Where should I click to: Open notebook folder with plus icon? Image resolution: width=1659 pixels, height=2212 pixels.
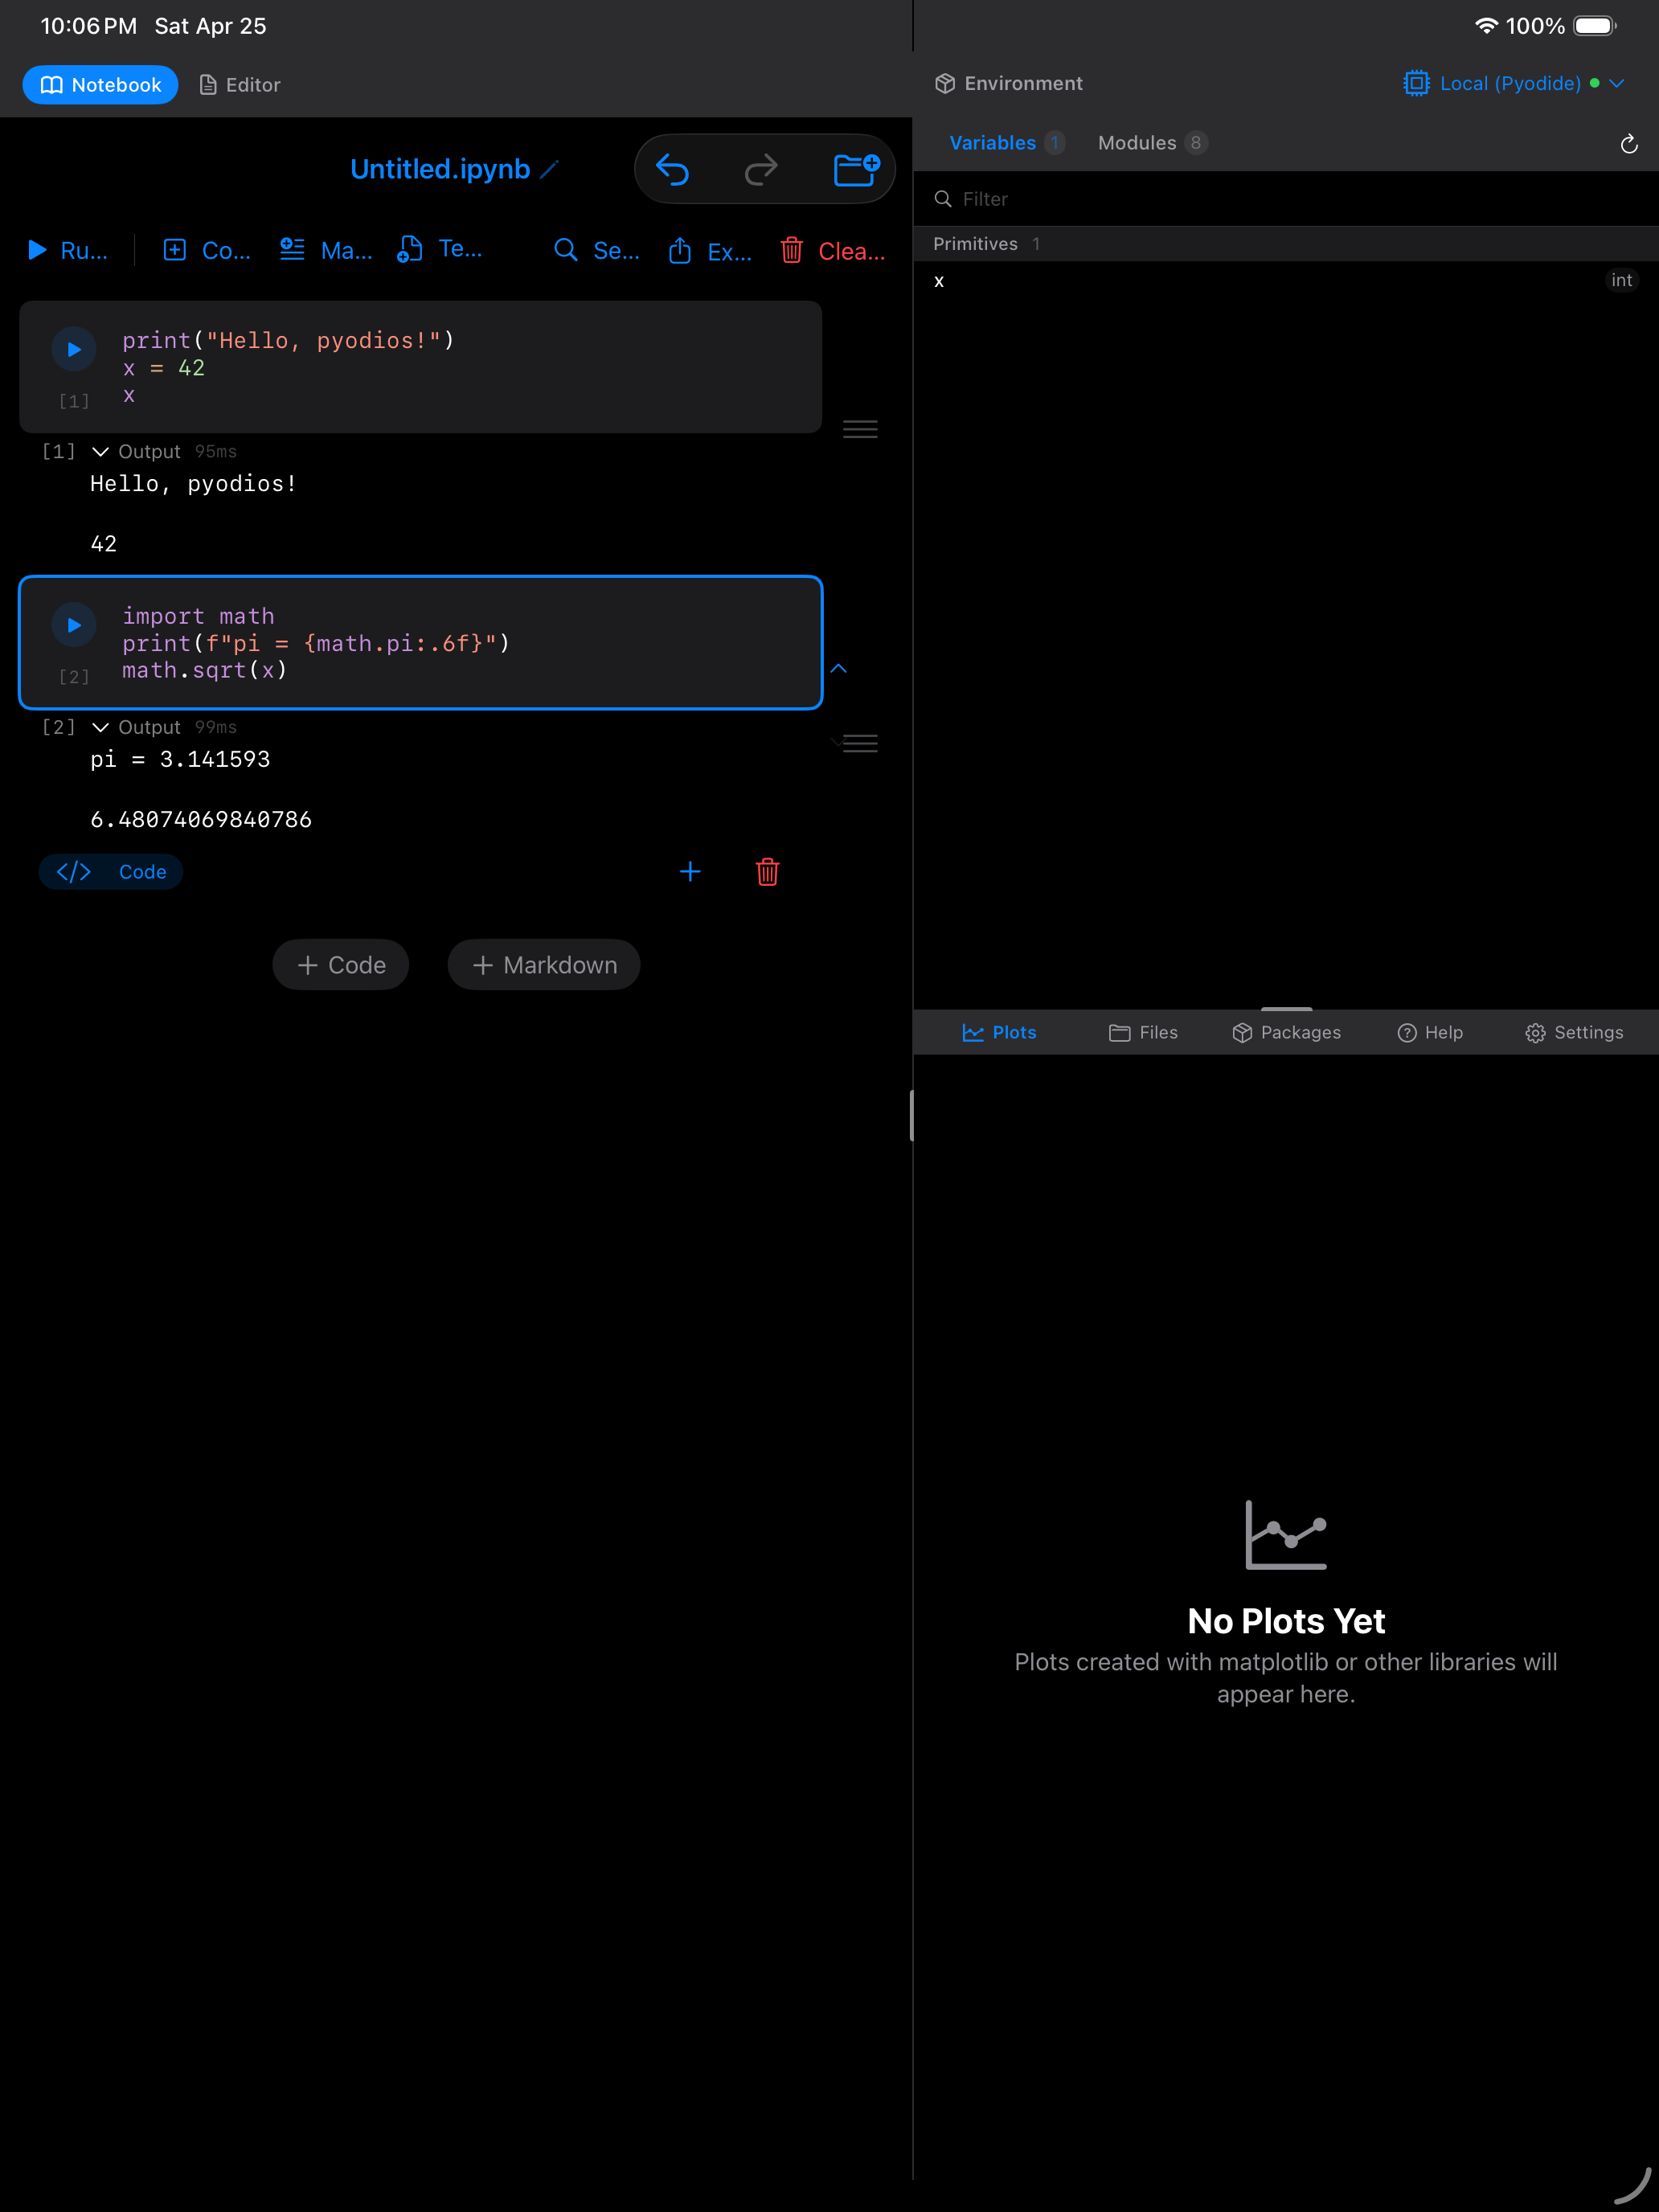856,169
